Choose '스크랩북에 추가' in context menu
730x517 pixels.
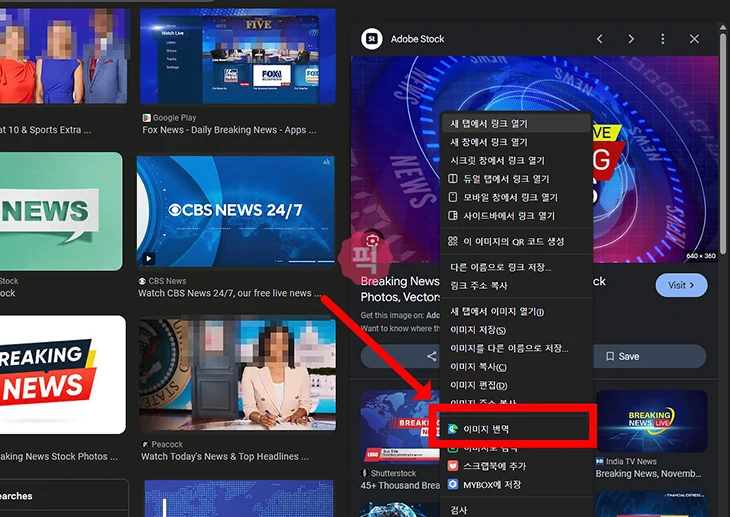pos(516,466)
